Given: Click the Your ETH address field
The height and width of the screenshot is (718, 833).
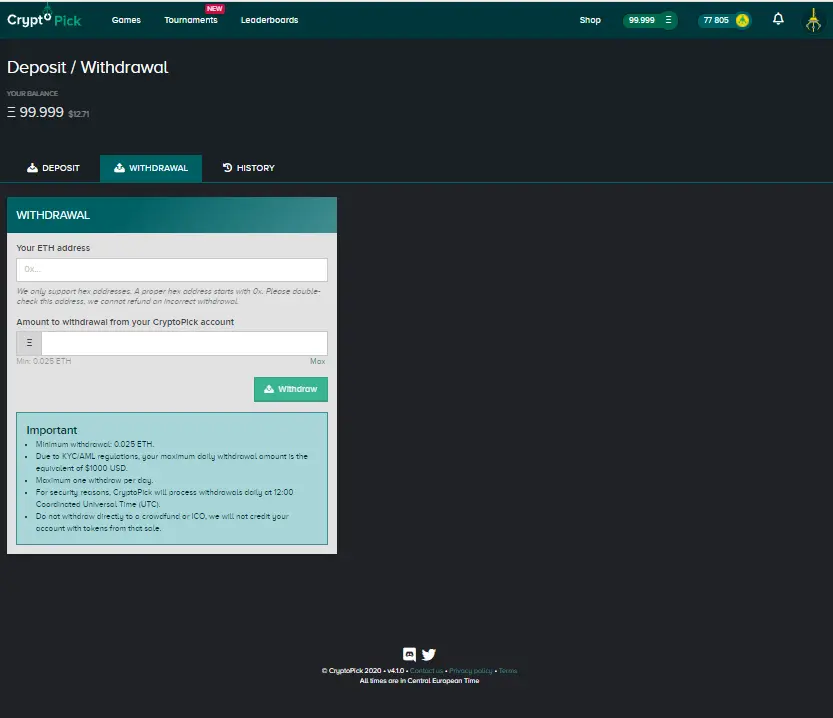Looking at the screenshot, I should (x=172, y=270).
